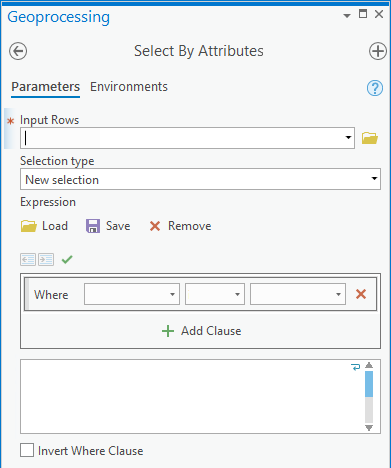This screenshot has height=468, width=391.
Task: Verify the SQL expression with green checkmark
Action: [67, 259]
